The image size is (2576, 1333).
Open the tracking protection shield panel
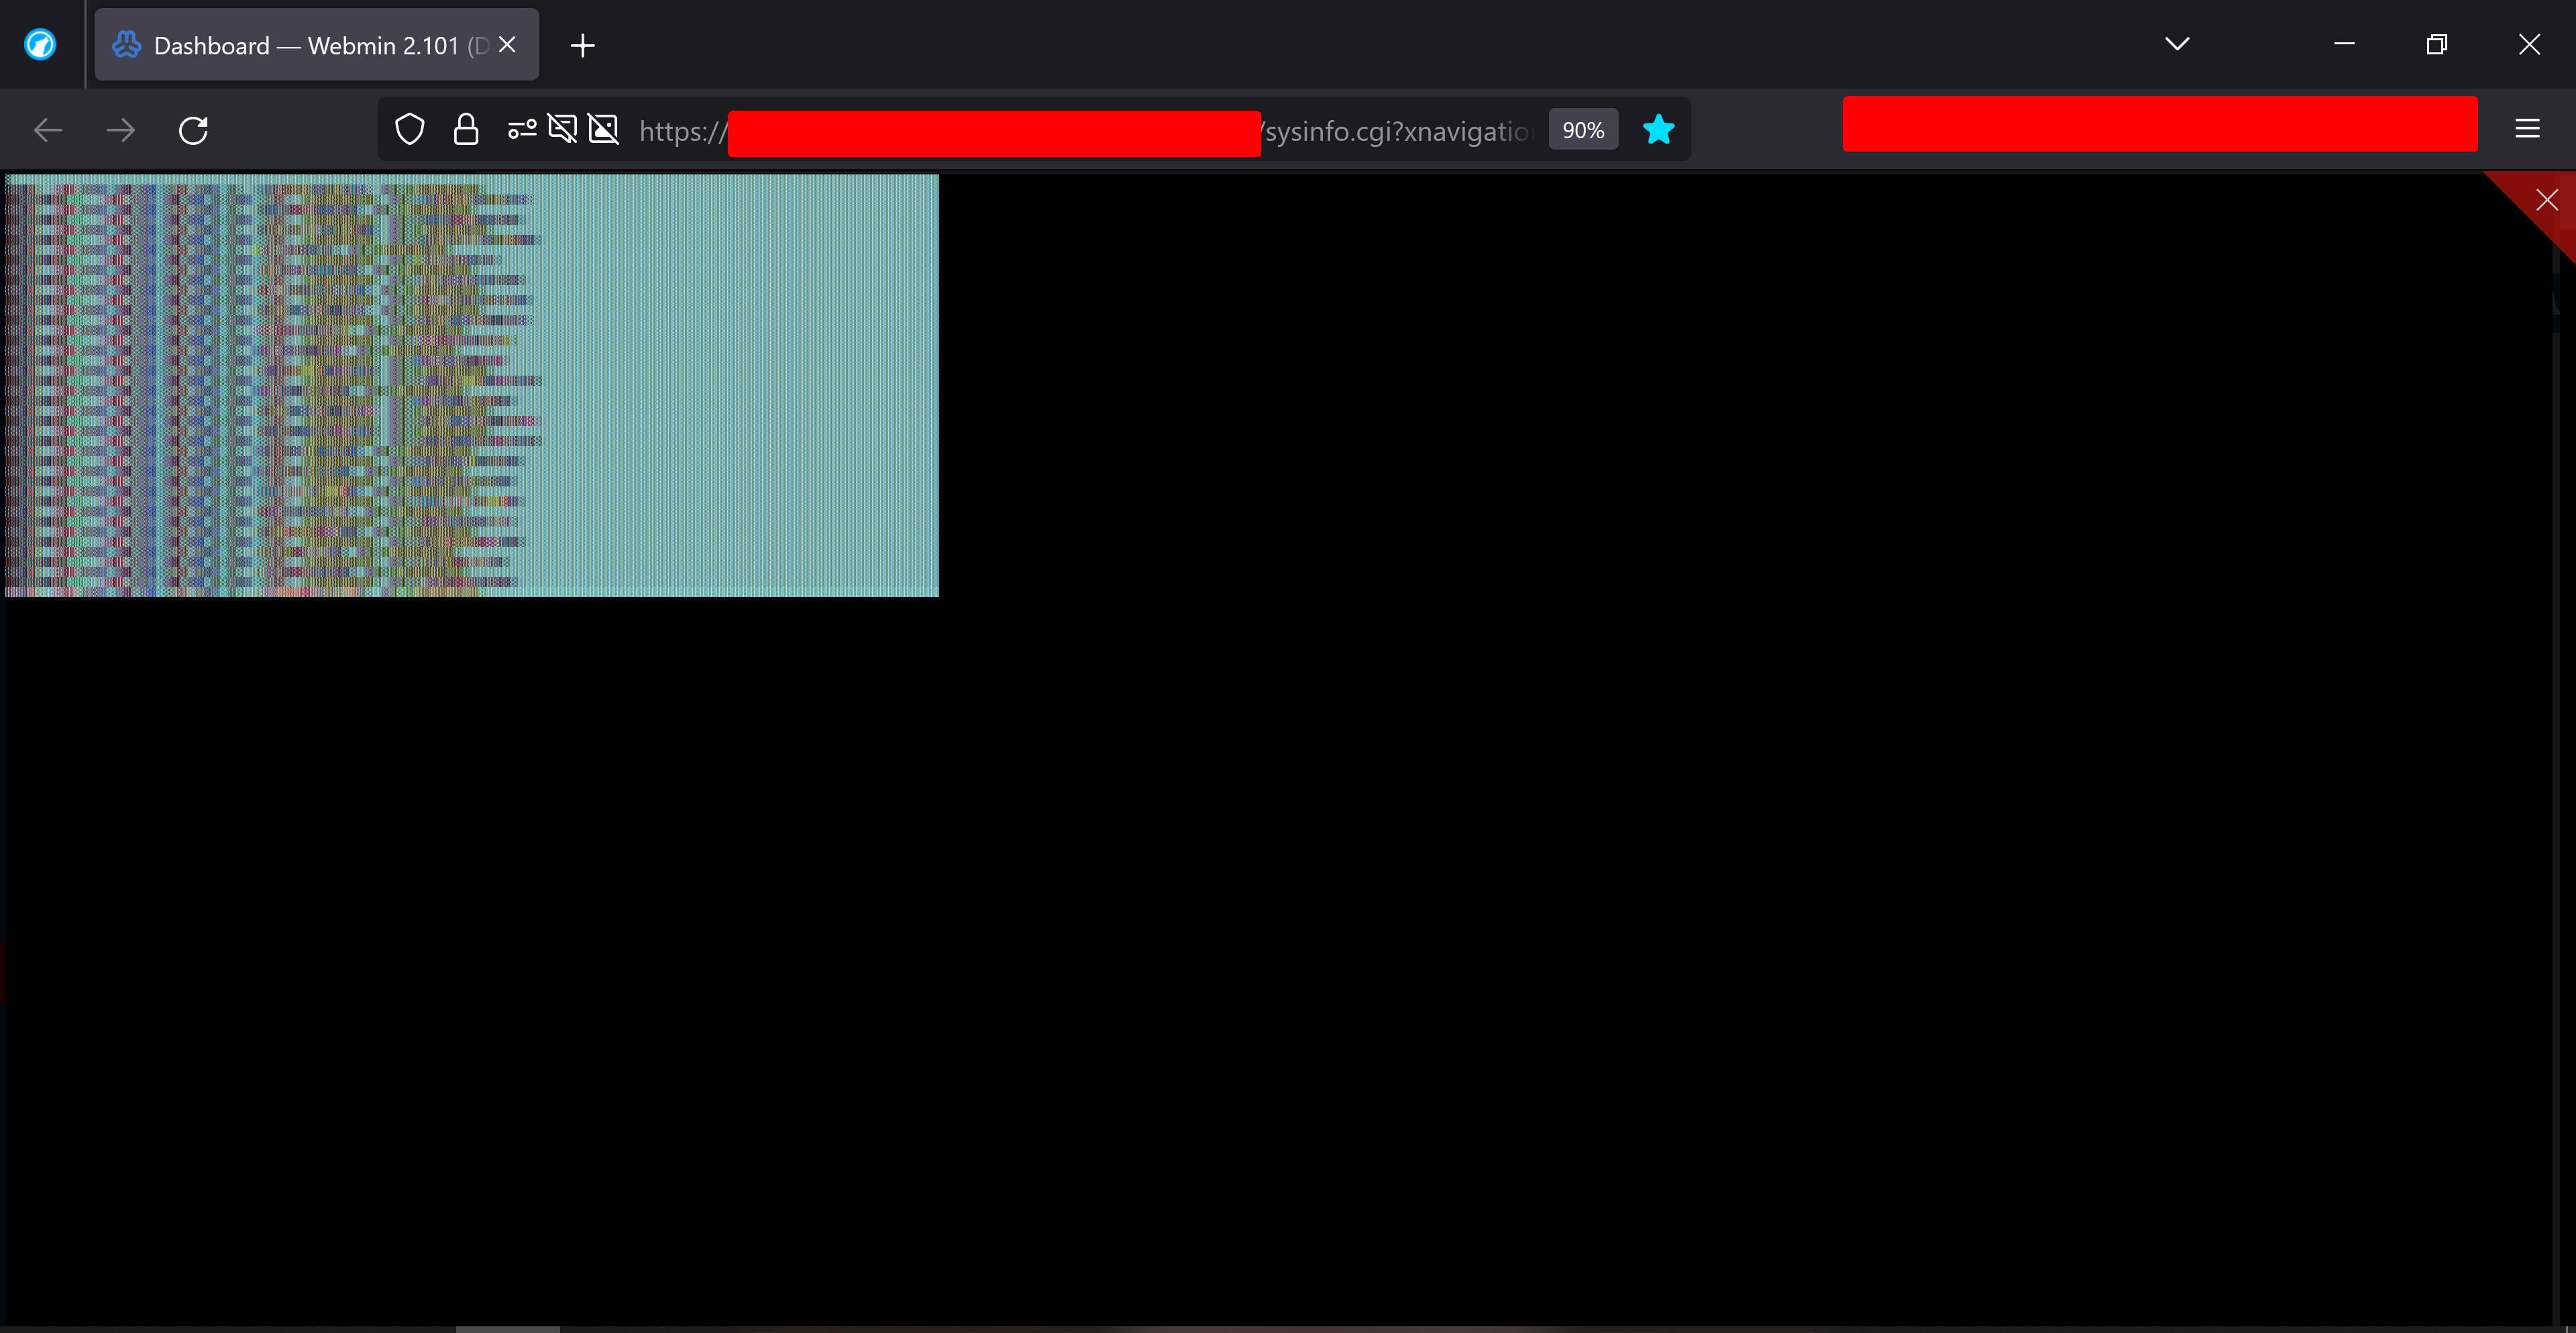(409, 129)
